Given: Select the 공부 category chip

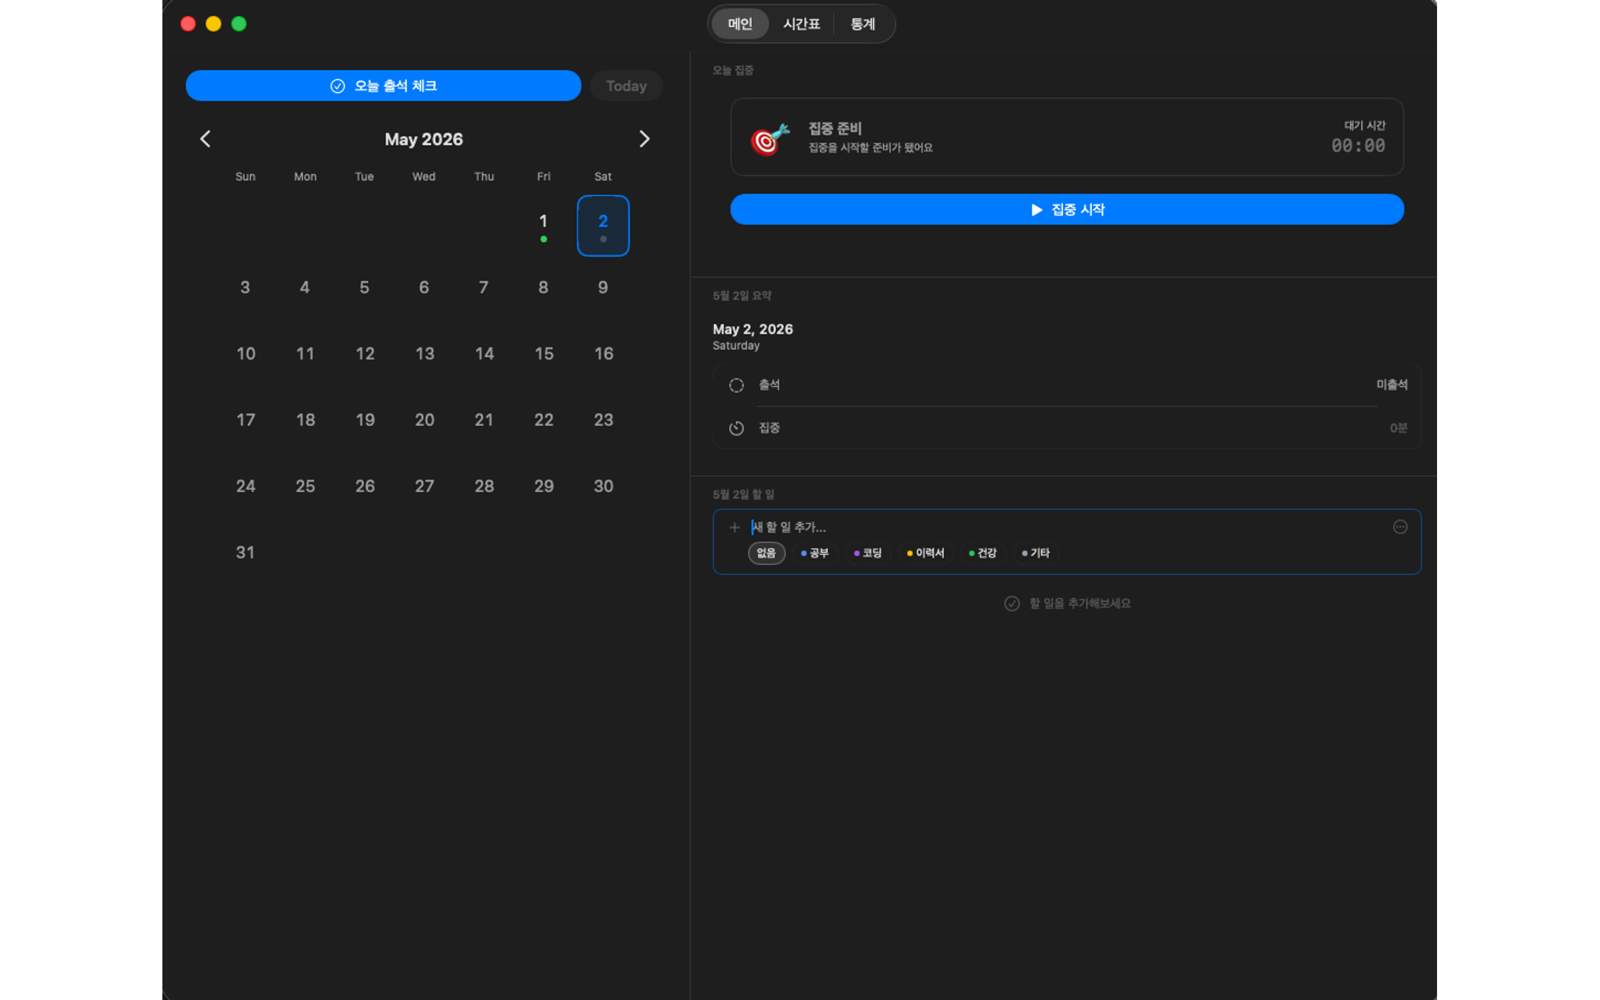Looking at the screenshot, I should 815,553.
